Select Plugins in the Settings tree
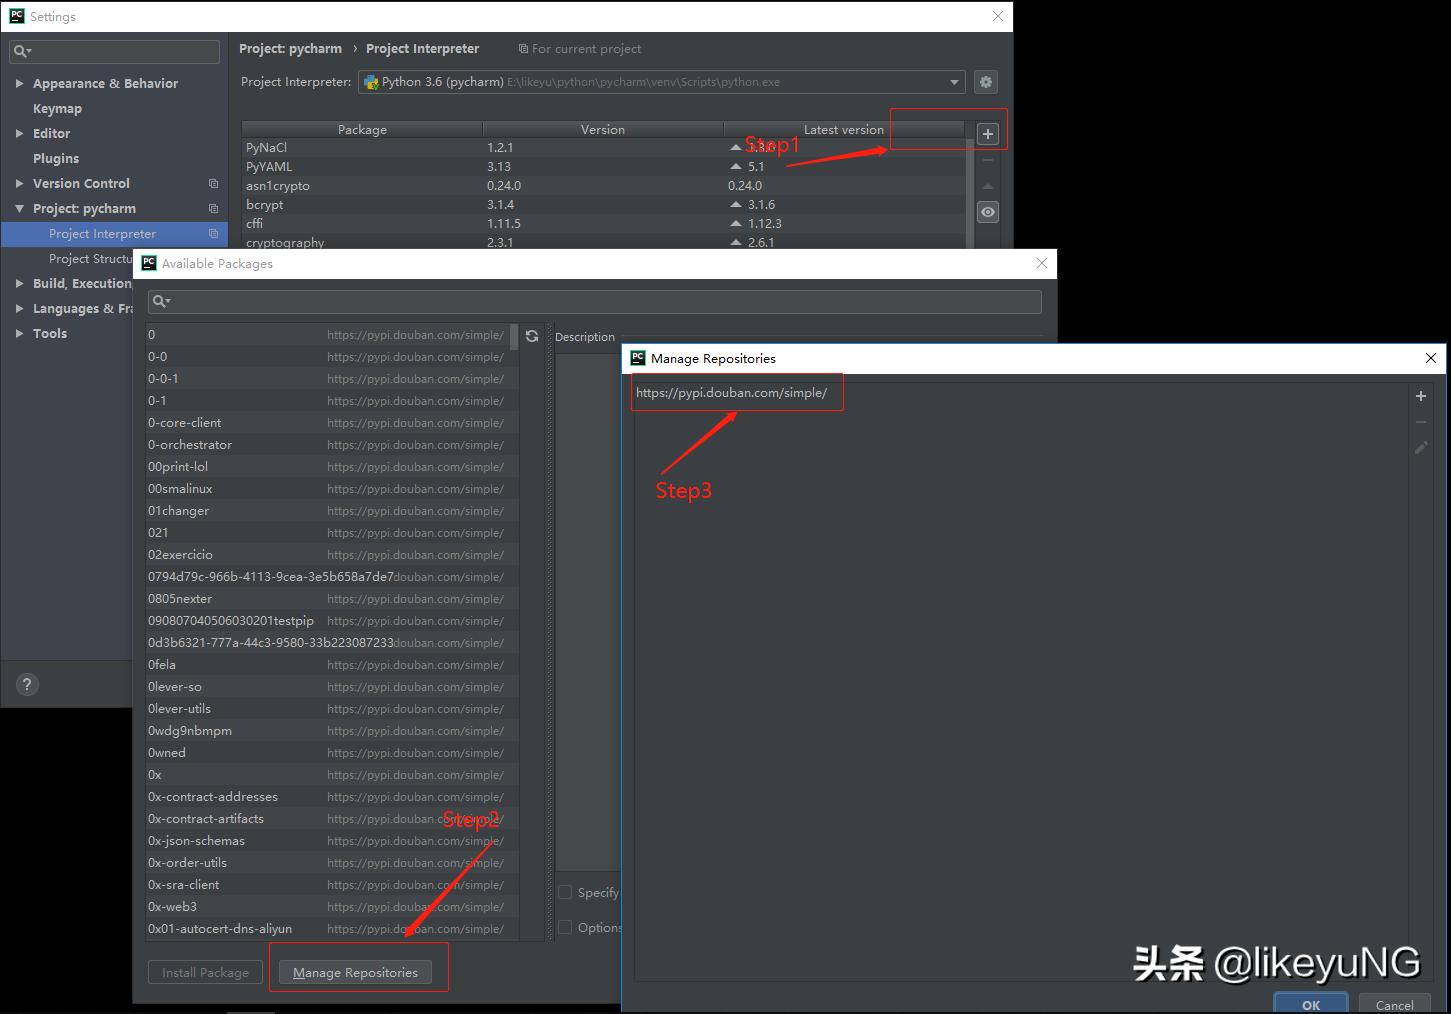The width and height of the screenshot is (1451, 1014). click(x=56, y=158)
